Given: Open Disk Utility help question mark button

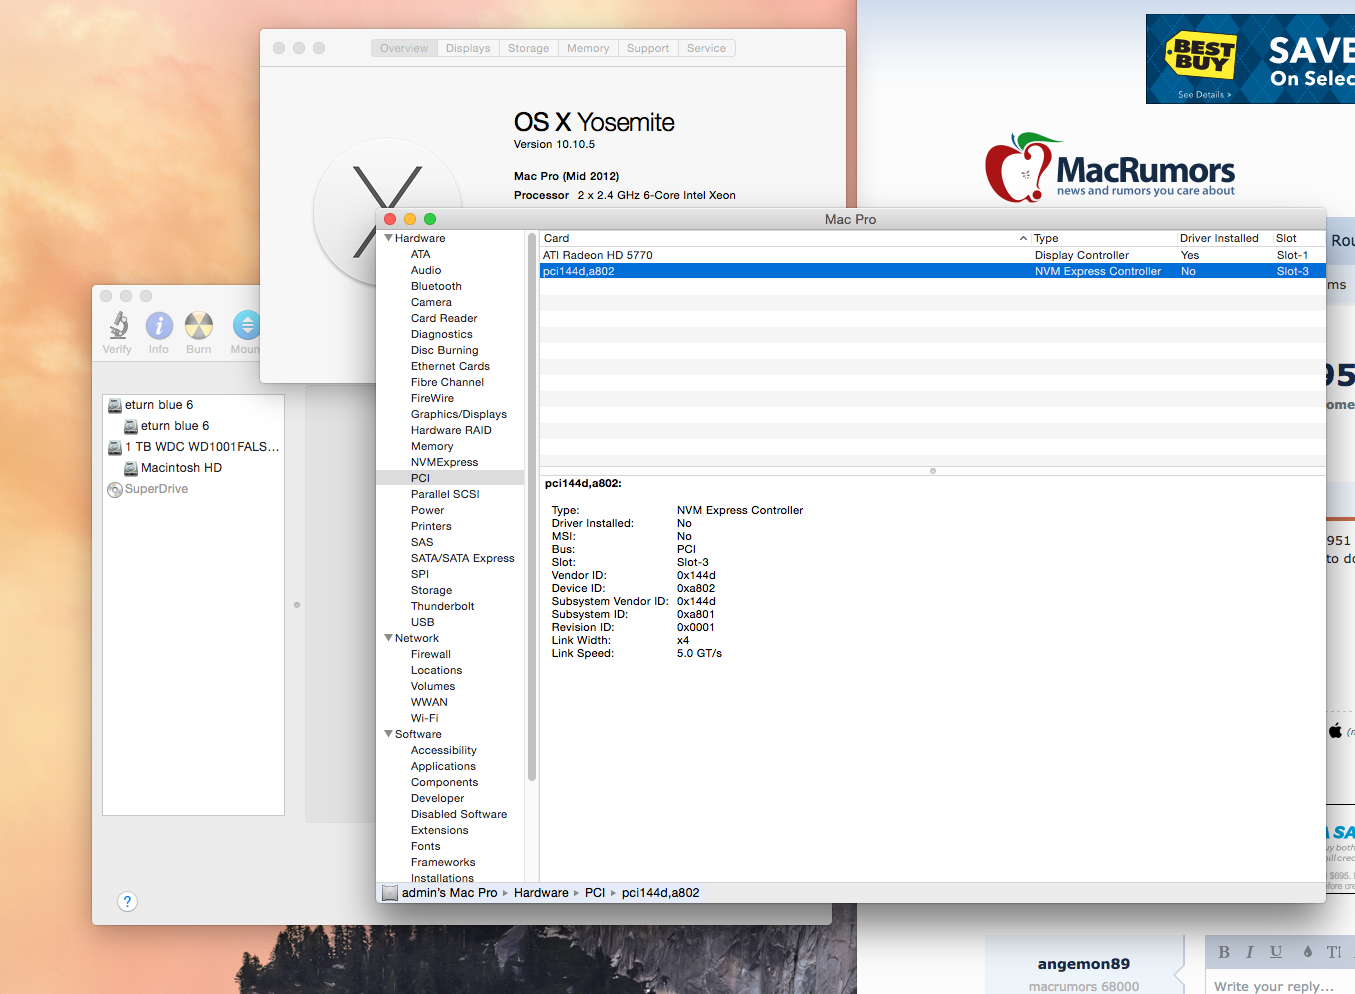Looking at the screenshot, I should click(127, 901).
